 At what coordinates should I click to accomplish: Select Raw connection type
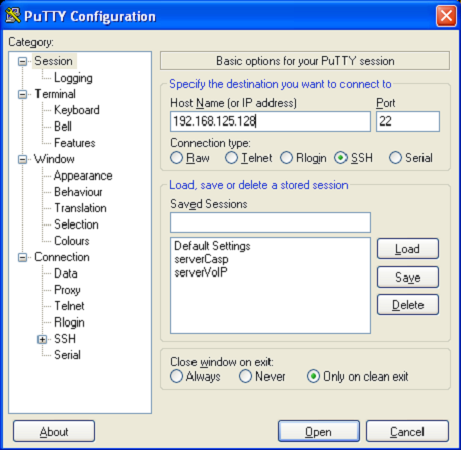tap(176, 158)
